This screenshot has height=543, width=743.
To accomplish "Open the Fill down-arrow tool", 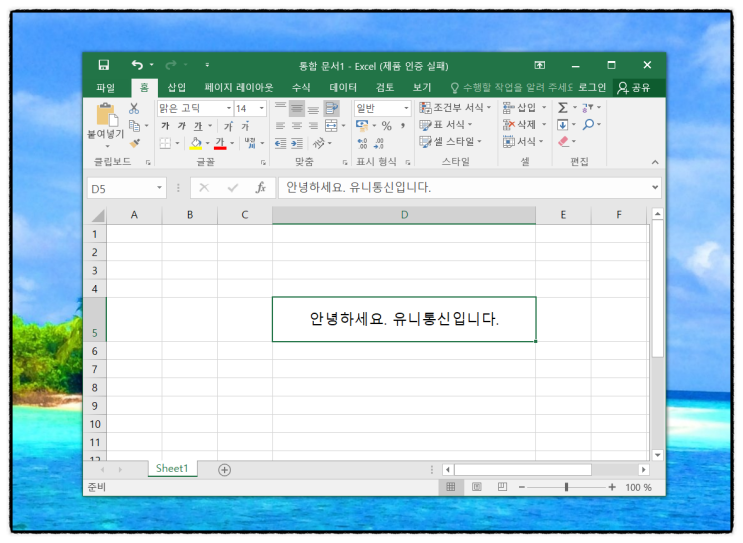I will point(562,125).
